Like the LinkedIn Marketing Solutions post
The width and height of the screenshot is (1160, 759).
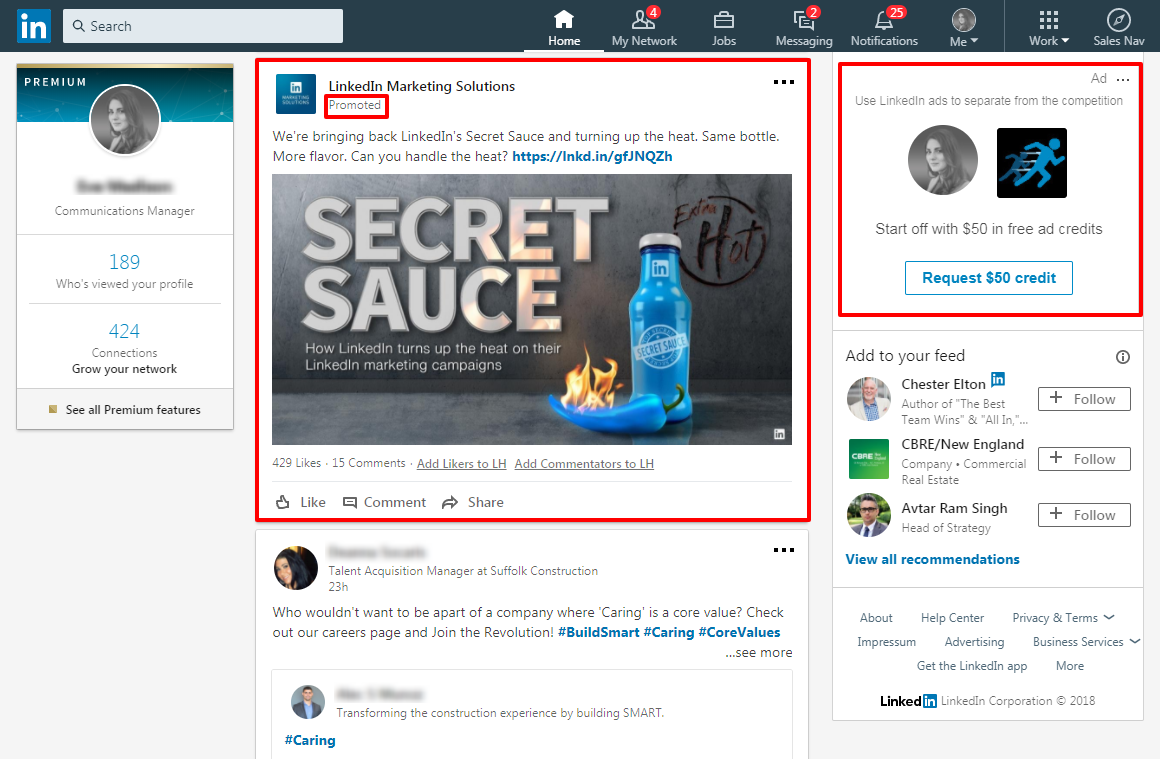300,501
